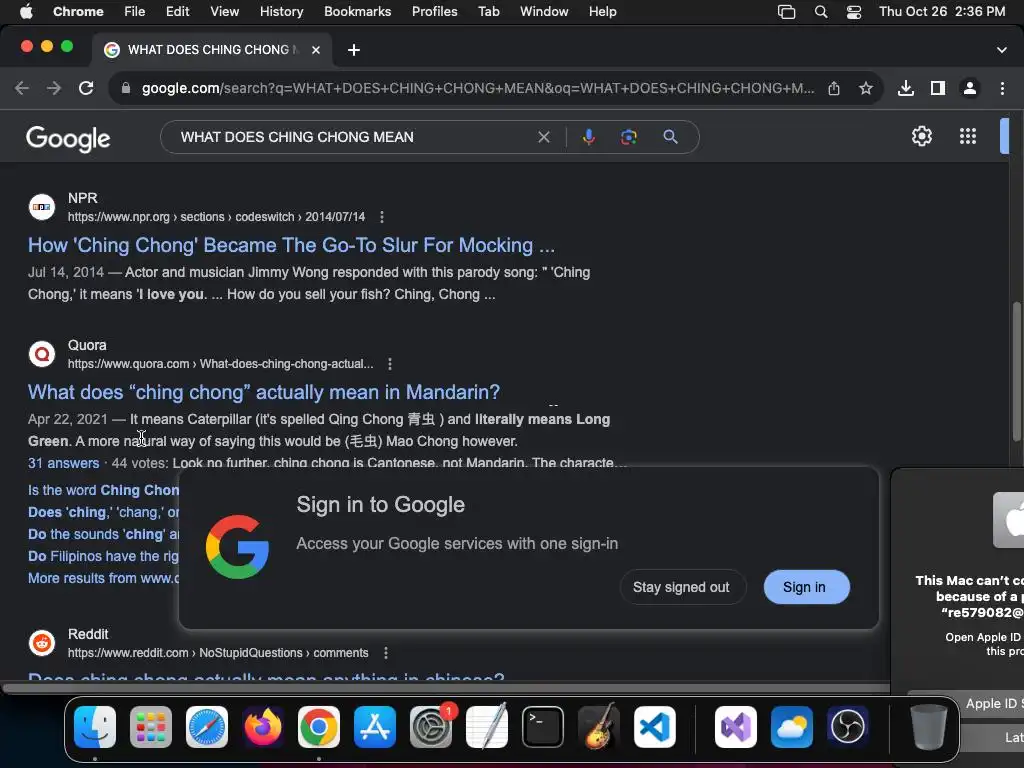Open the File menu

[x=135, y=12]
